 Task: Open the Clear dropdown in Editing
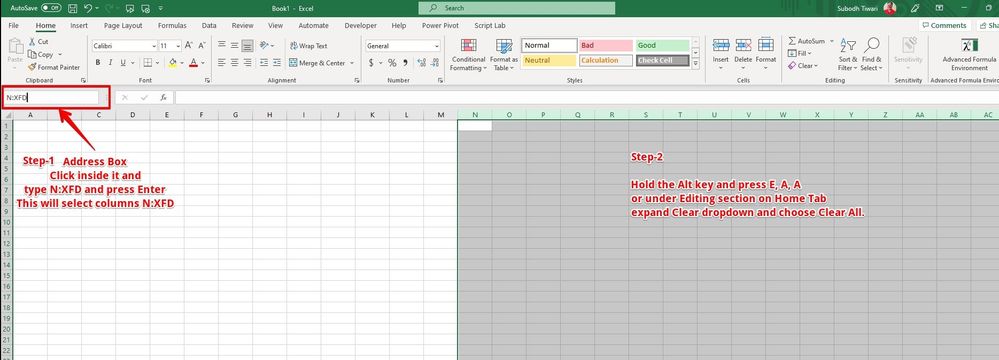pos(803,66)
